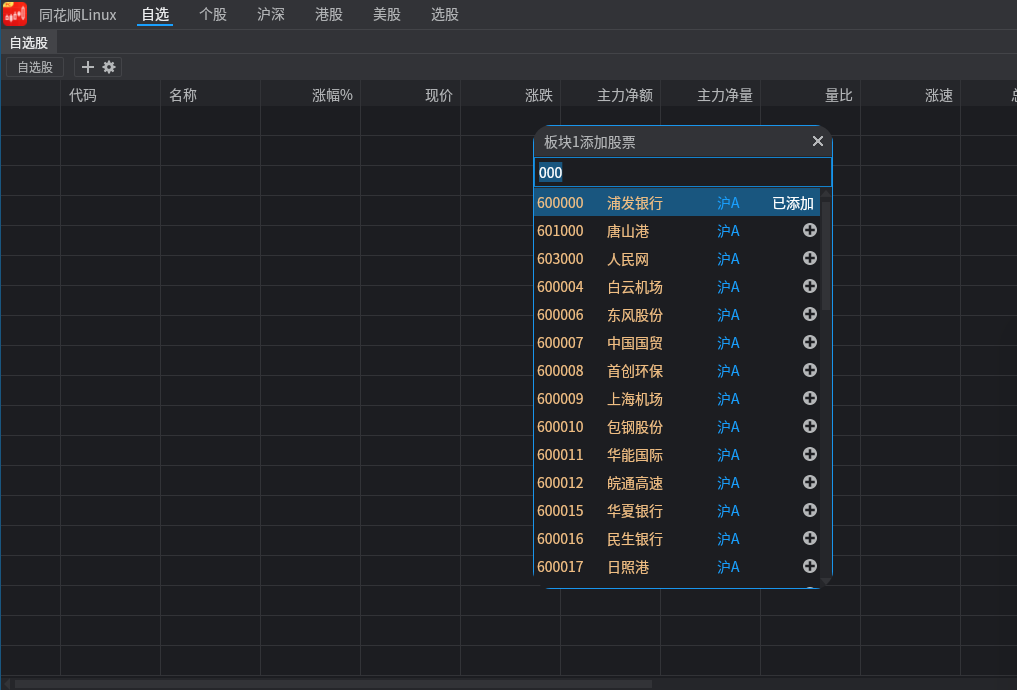Sort by the 量比 column header
Viewport: 1017px width, 690px height.
(839, 95)
